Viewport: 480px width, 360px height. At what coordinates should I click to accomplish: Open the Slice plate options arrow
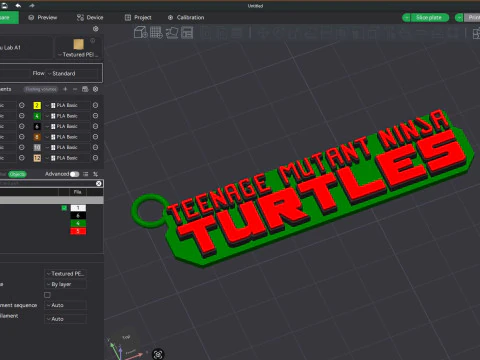coord(407,18)
